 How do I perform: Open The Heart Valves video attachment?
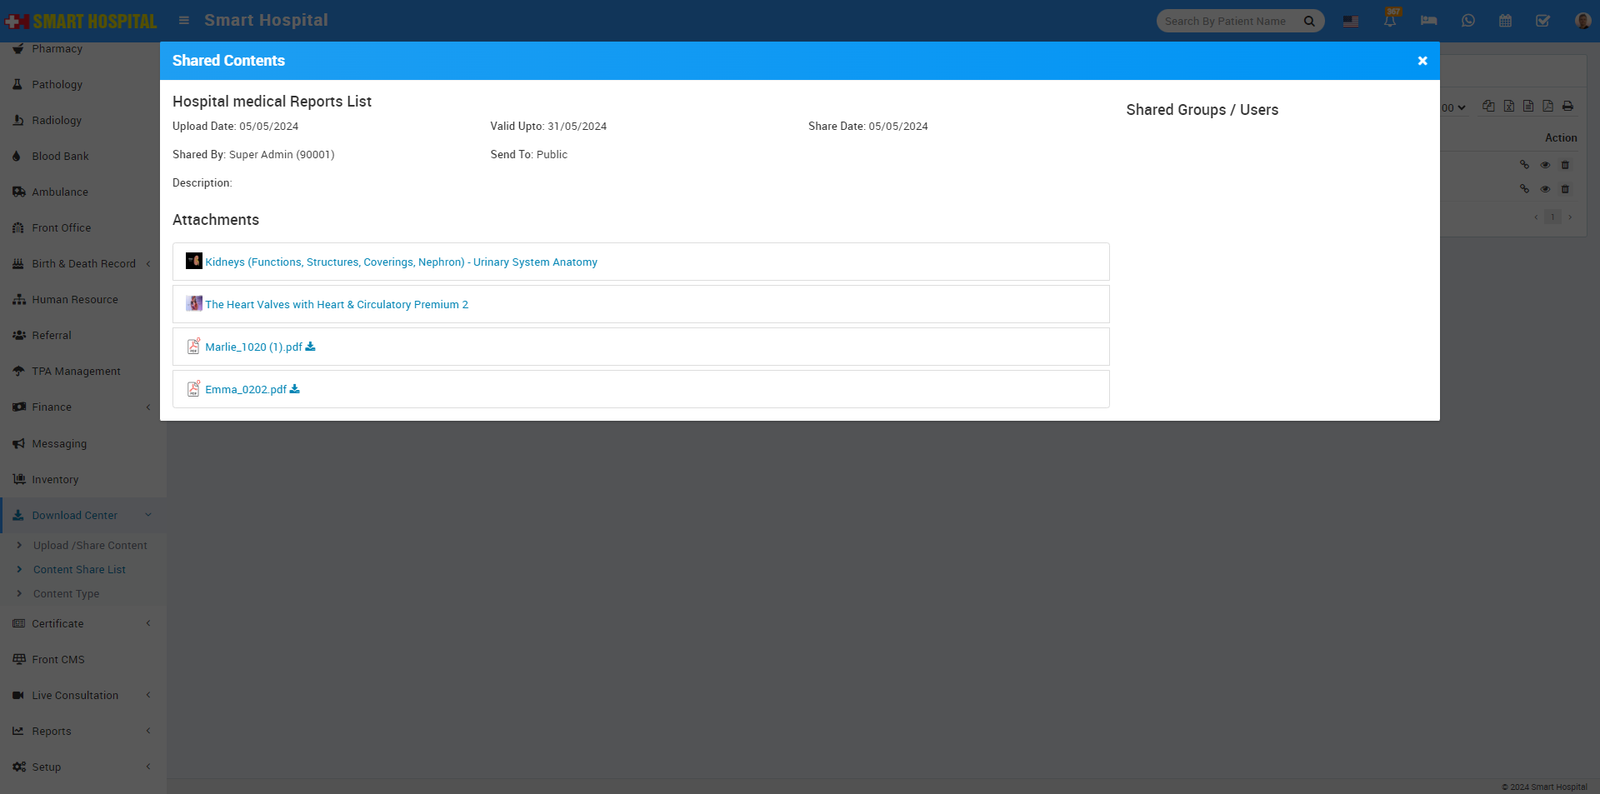(x=336, y=305)
